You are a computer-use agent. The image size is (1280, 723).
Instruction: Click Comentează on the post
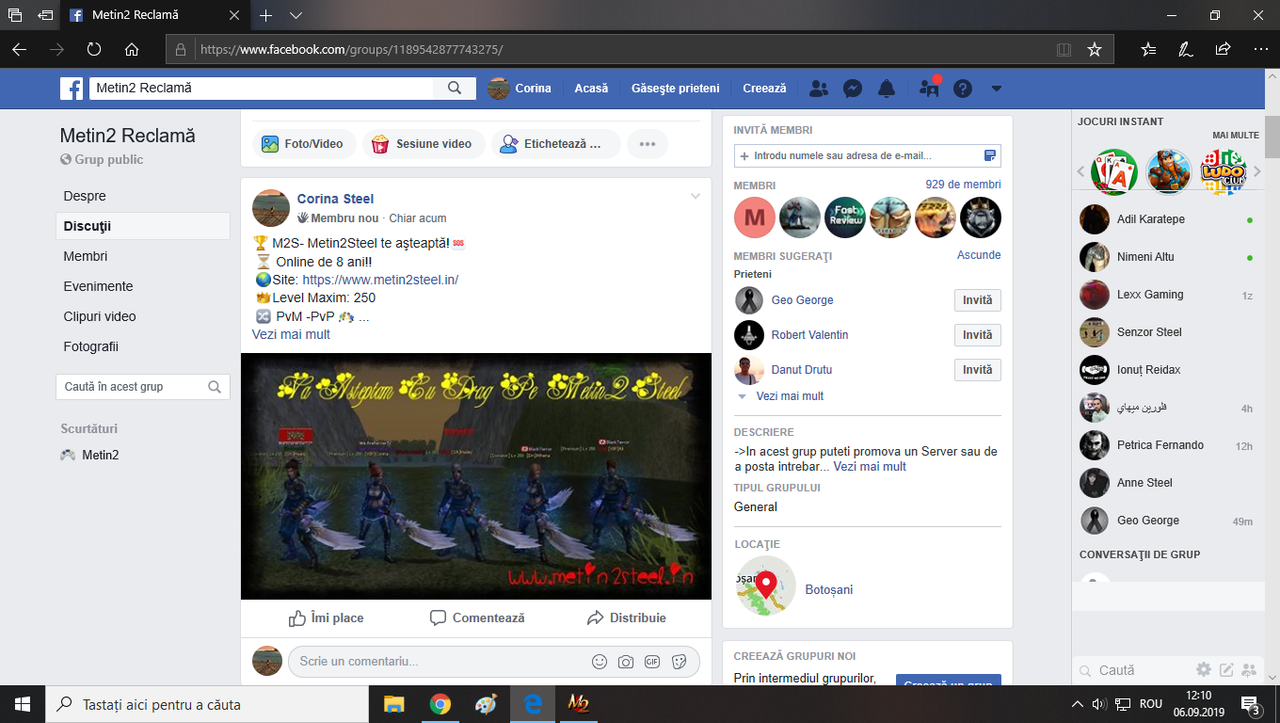pyautogui.click(x=477, y=618)
